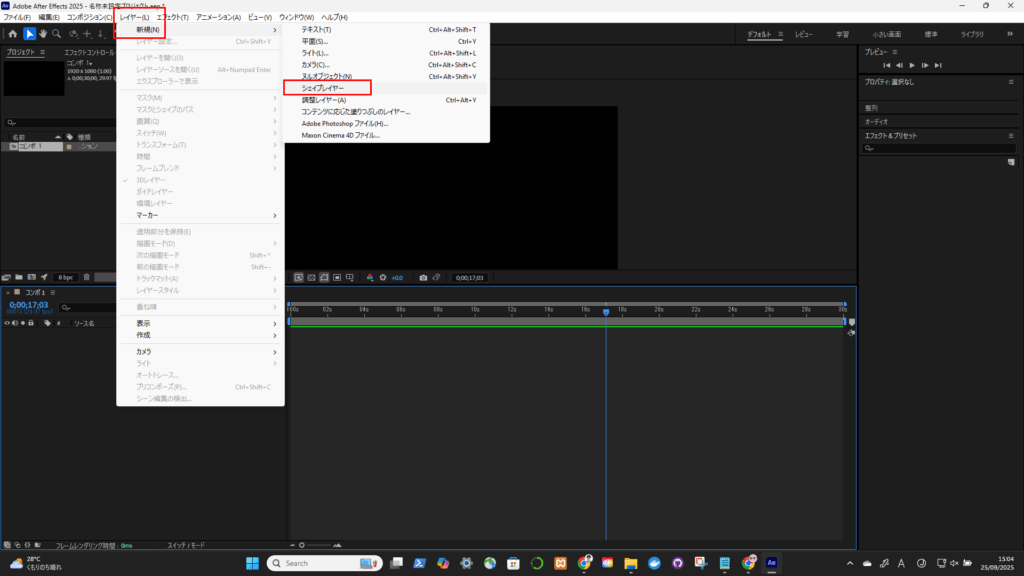The width and height of the screenshot is (1024, 576).
Task: Click the Home icon in toolbar
Action: click(12, 34)
